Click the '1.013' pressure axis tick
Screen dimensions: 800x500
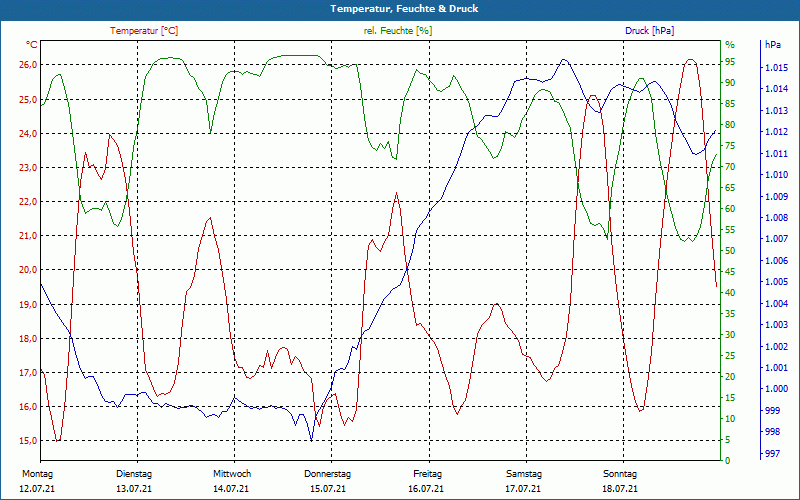(776, 111)
